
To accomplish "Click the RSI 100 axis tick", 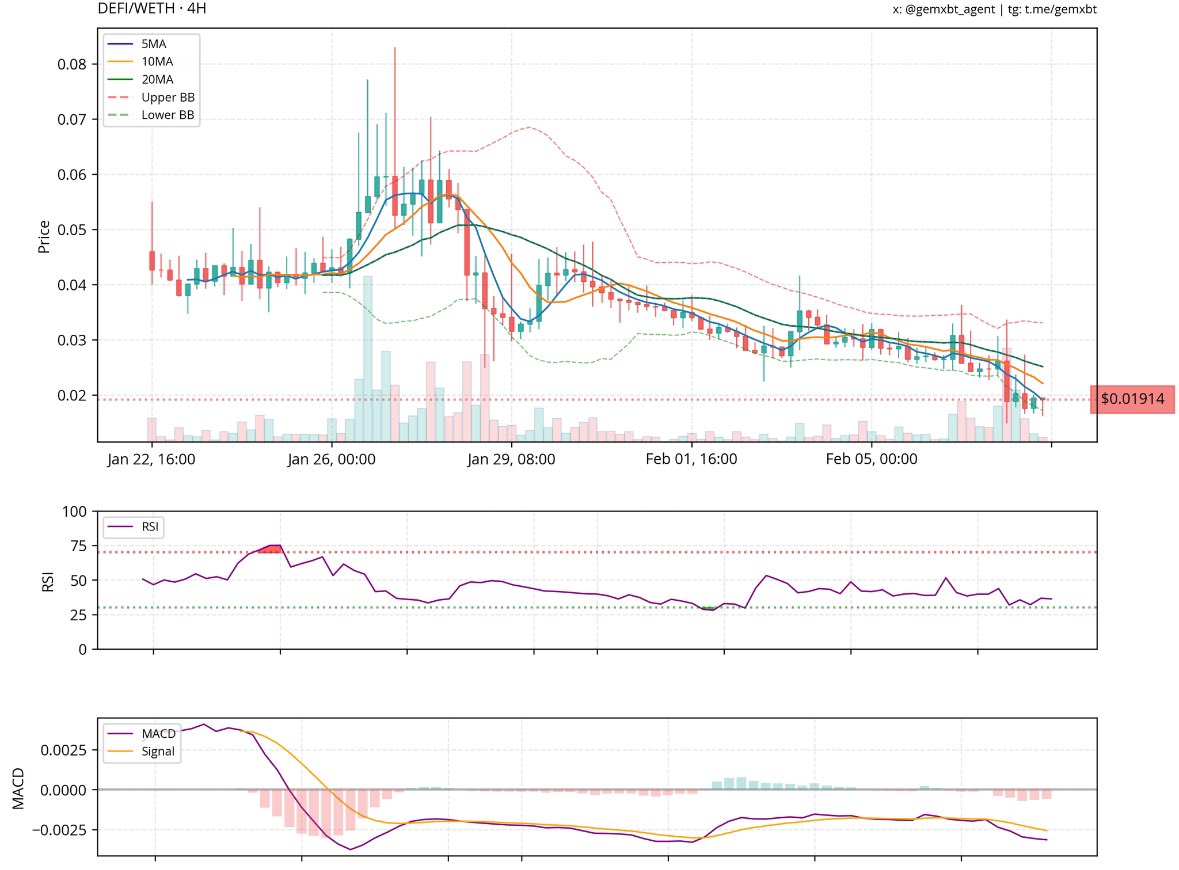I will 74,512.
